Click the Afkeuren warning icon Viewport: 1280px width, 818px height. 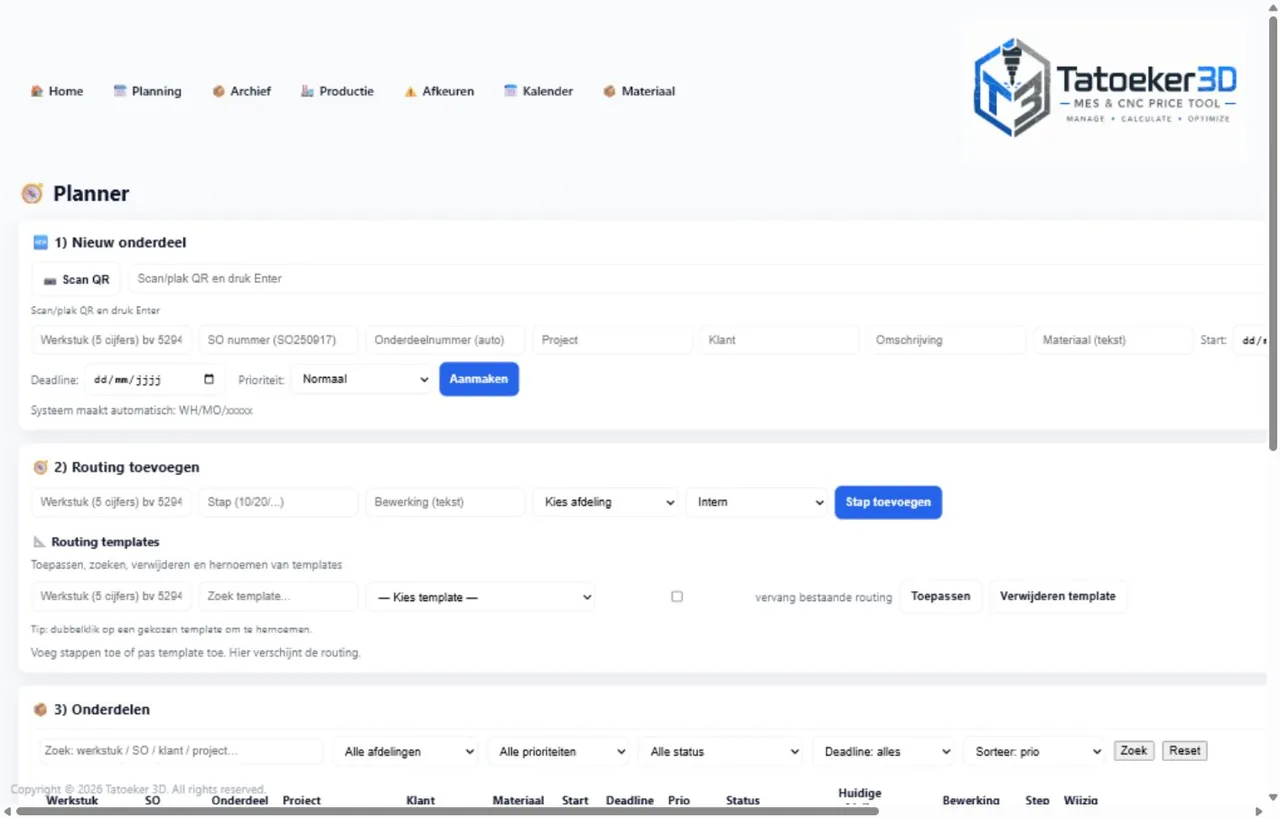tap(410, 91)
